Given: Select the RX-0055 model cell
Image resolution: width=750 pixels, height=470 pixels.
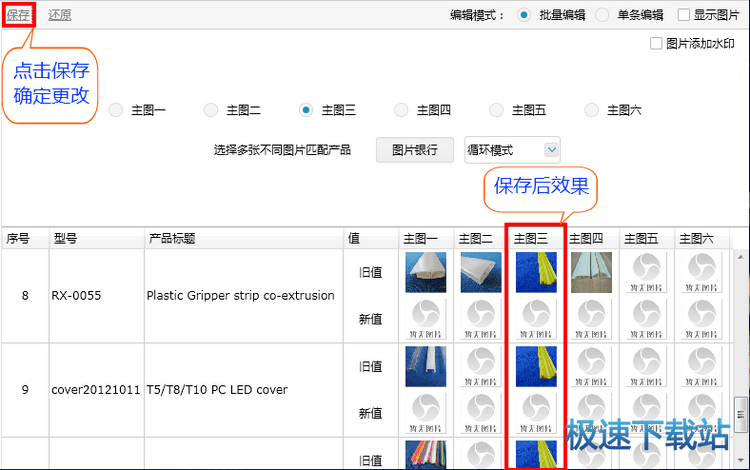Looking at the screenshot, I should coord(96,295).
